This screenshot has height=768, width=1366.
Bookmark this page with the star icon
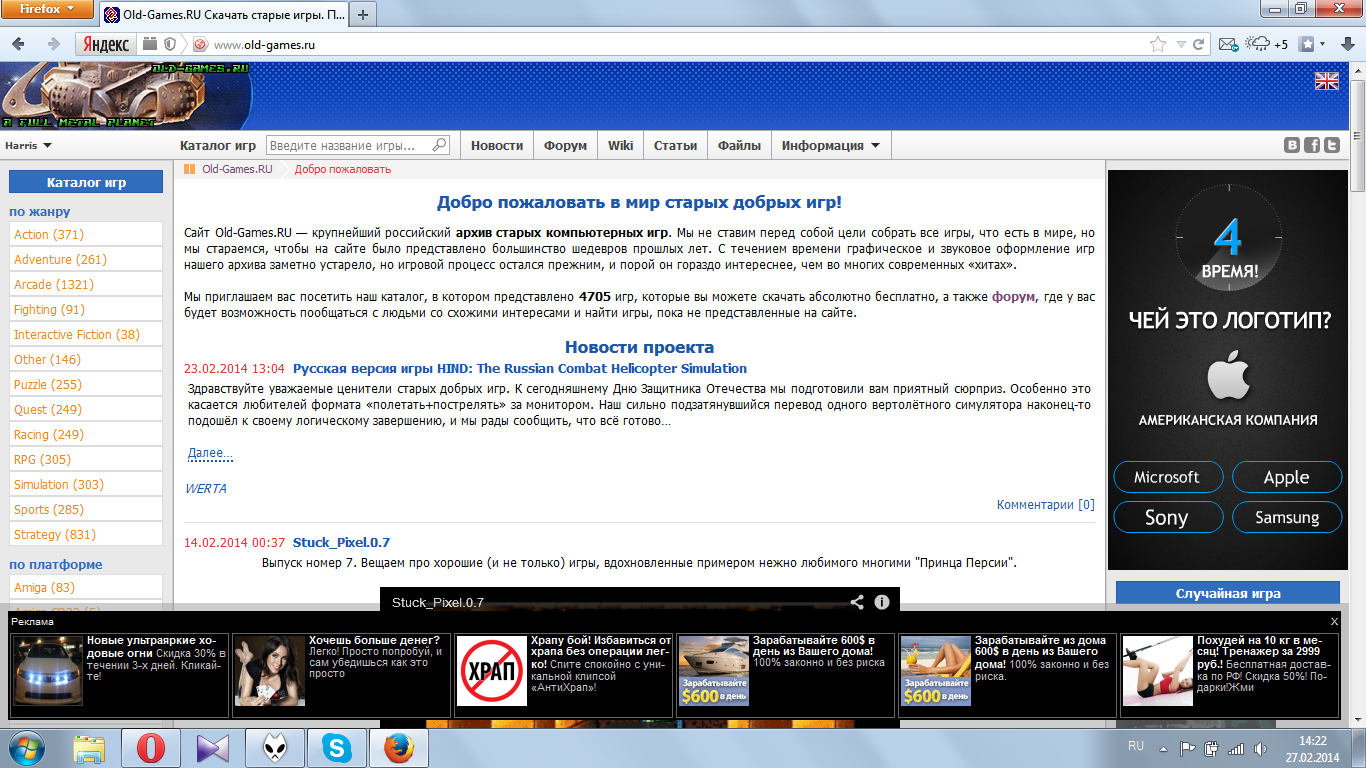1158,44
